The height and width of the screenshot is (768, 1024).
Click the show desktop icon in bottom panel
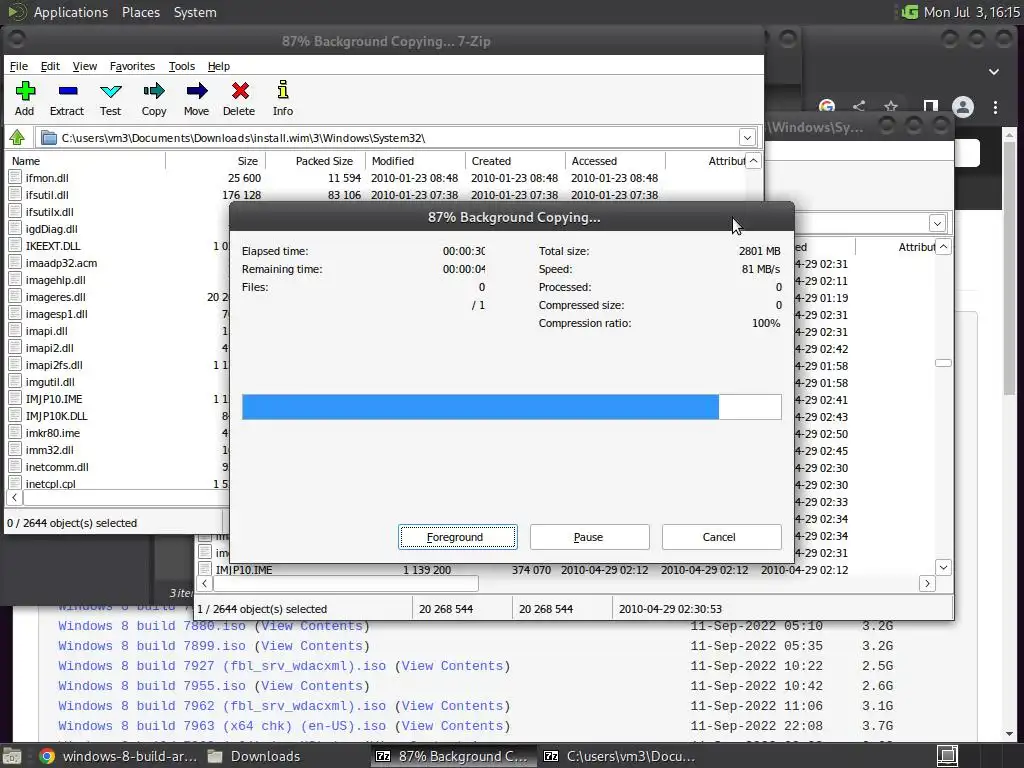[12, 756]
